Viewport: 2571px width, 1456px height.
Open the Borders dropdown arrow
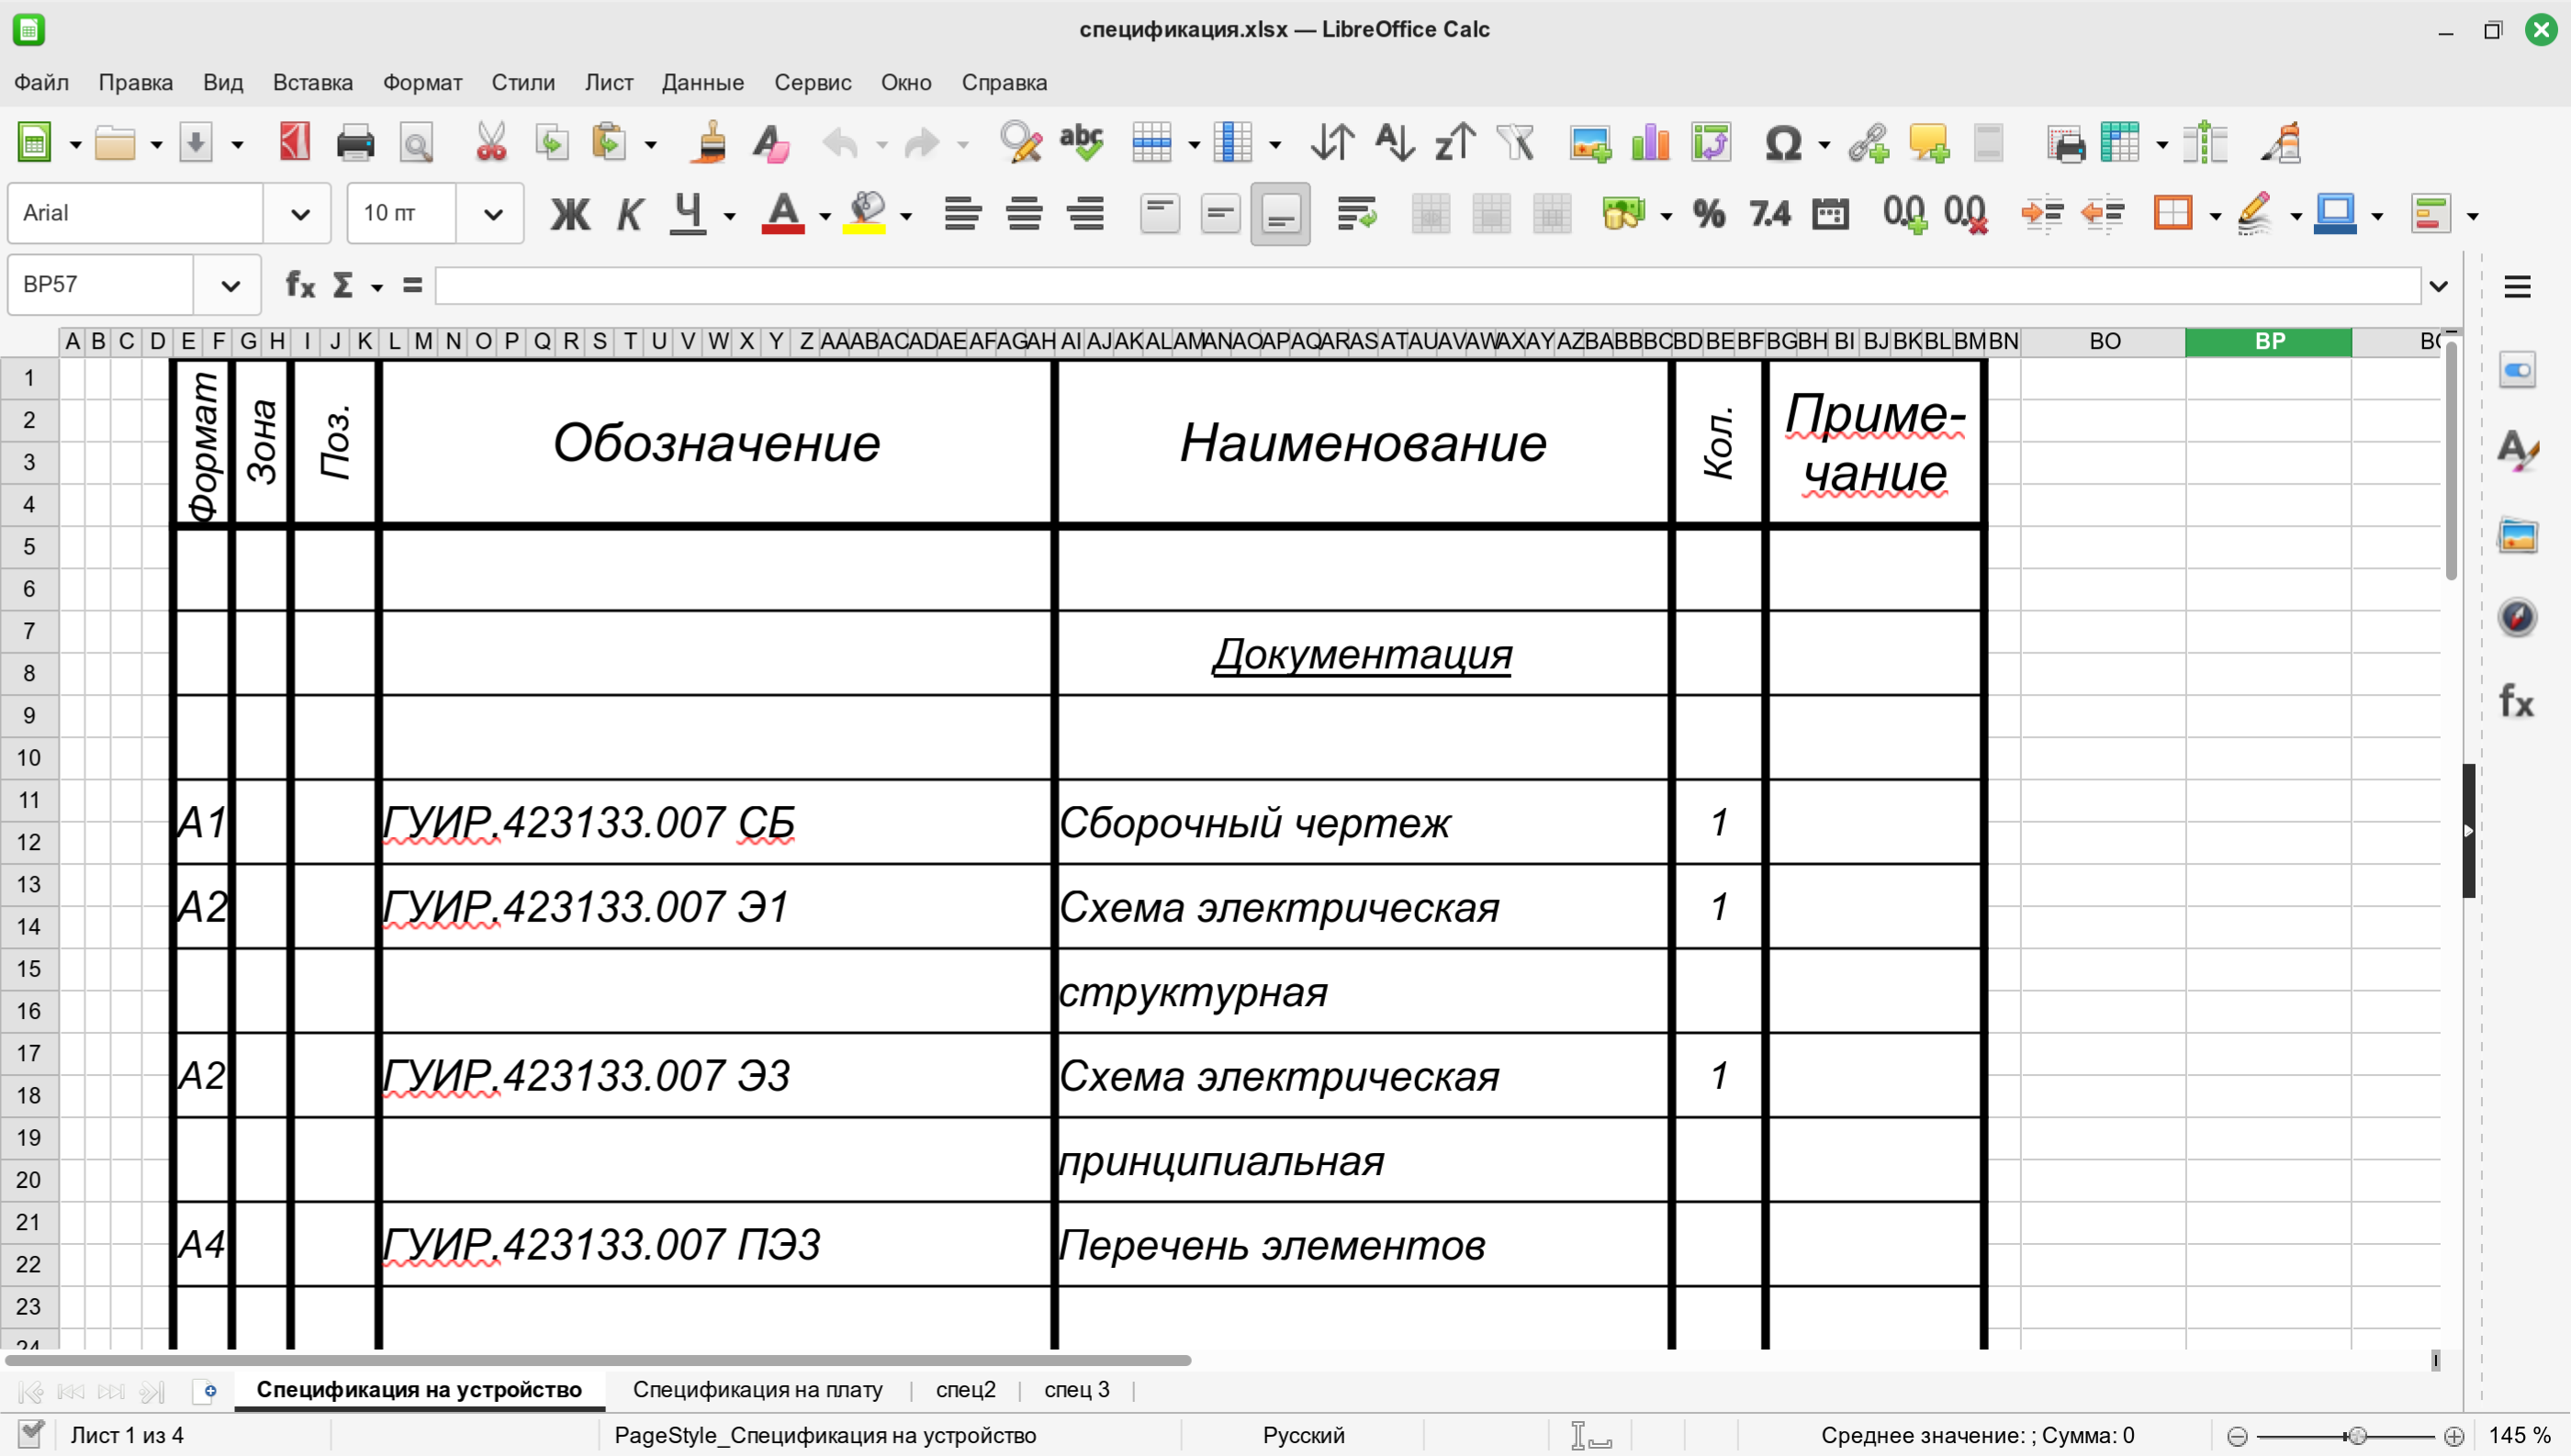click(2215, 216)
